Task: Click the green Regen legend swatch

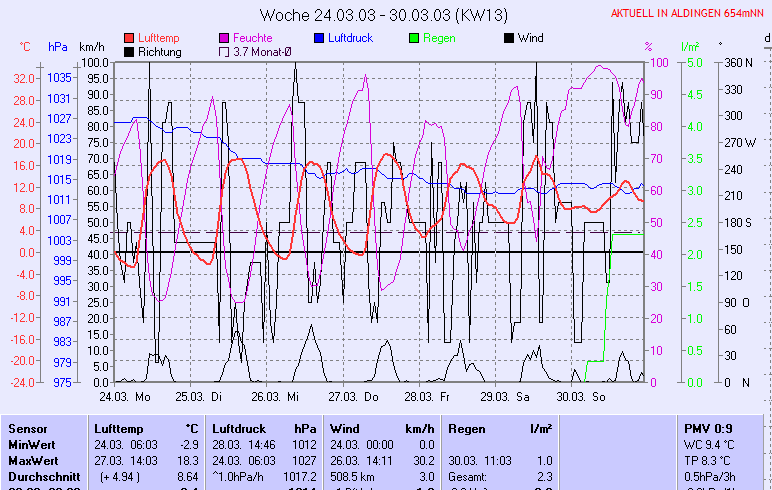Action: click(x=414, y=38)
